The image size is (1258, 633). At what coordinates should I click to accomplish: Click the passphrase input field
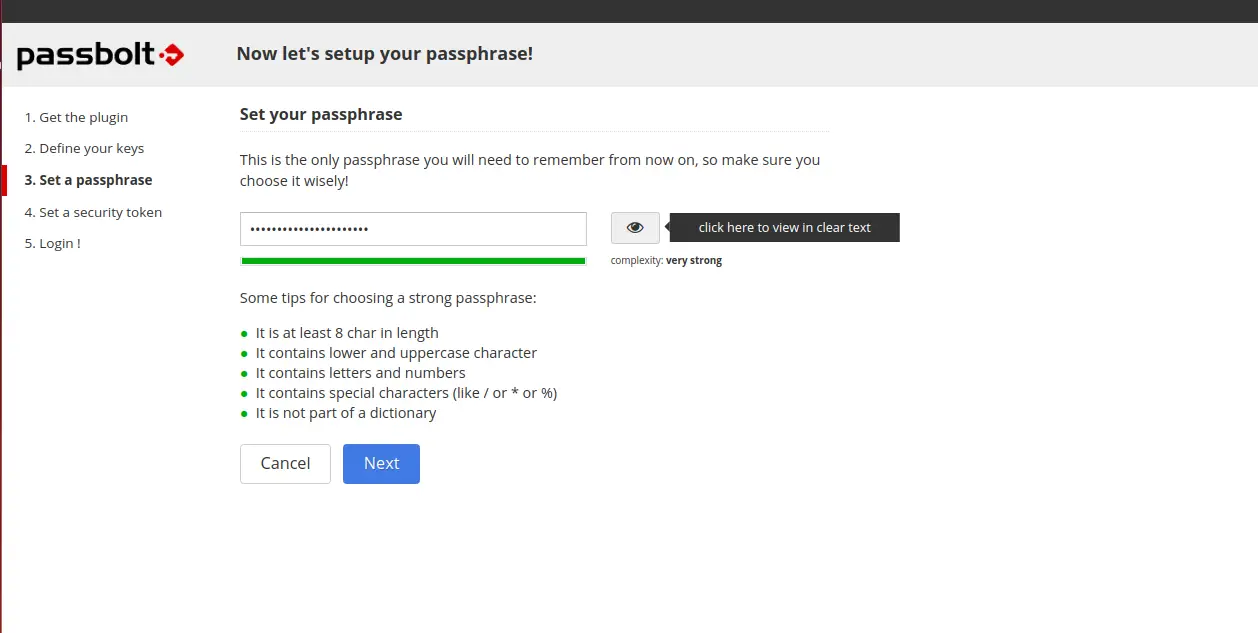coord(413,229)
